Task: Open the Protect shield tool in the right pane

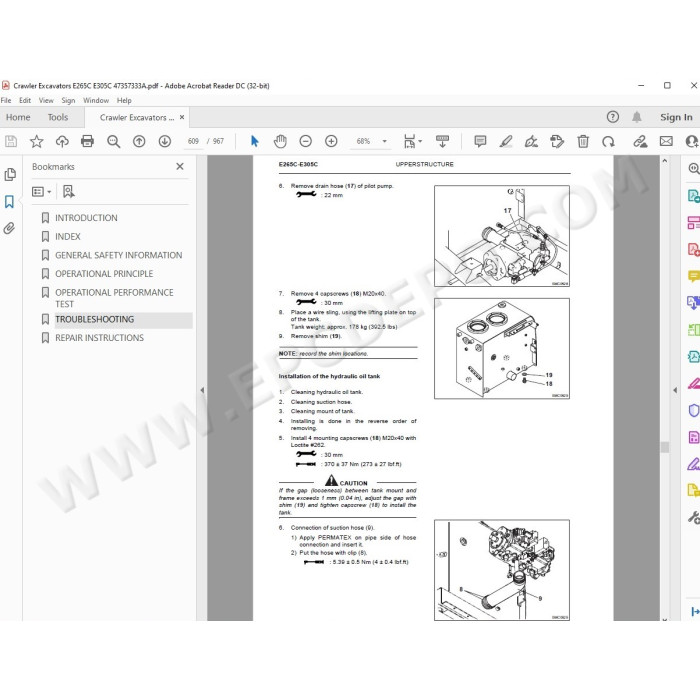Action: (x=693, y=410)
